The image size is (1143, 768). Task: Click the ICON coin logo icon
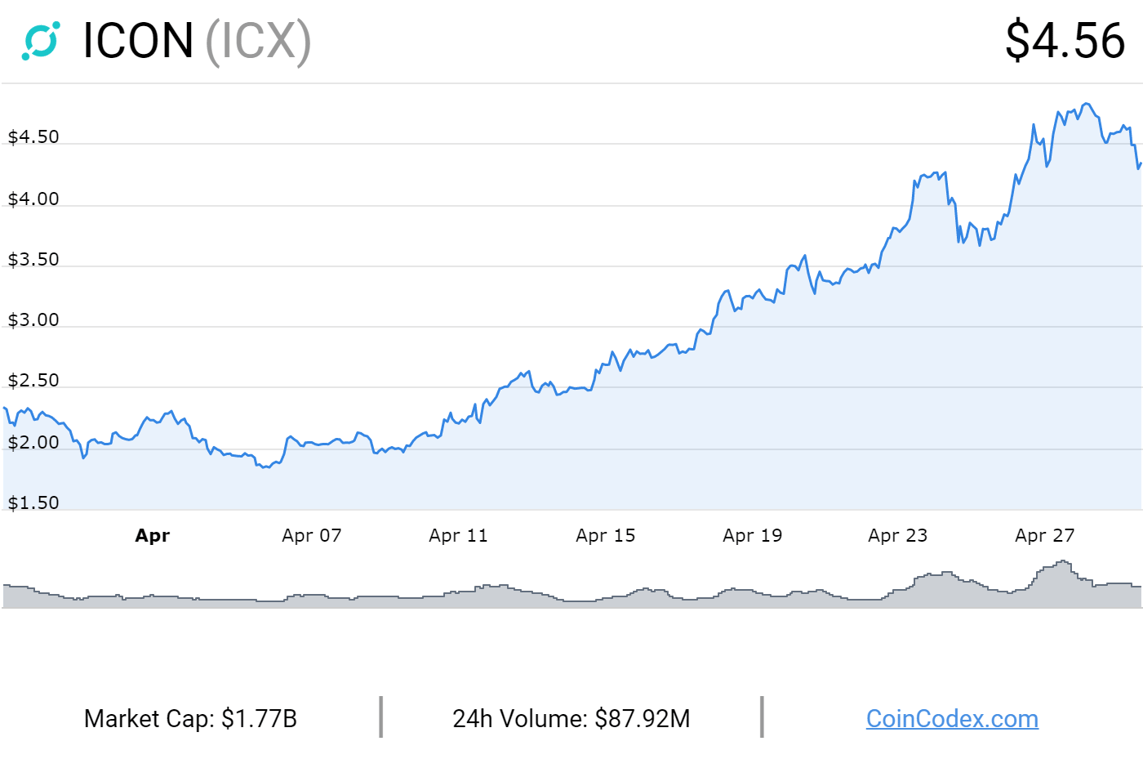pos(41,41)
